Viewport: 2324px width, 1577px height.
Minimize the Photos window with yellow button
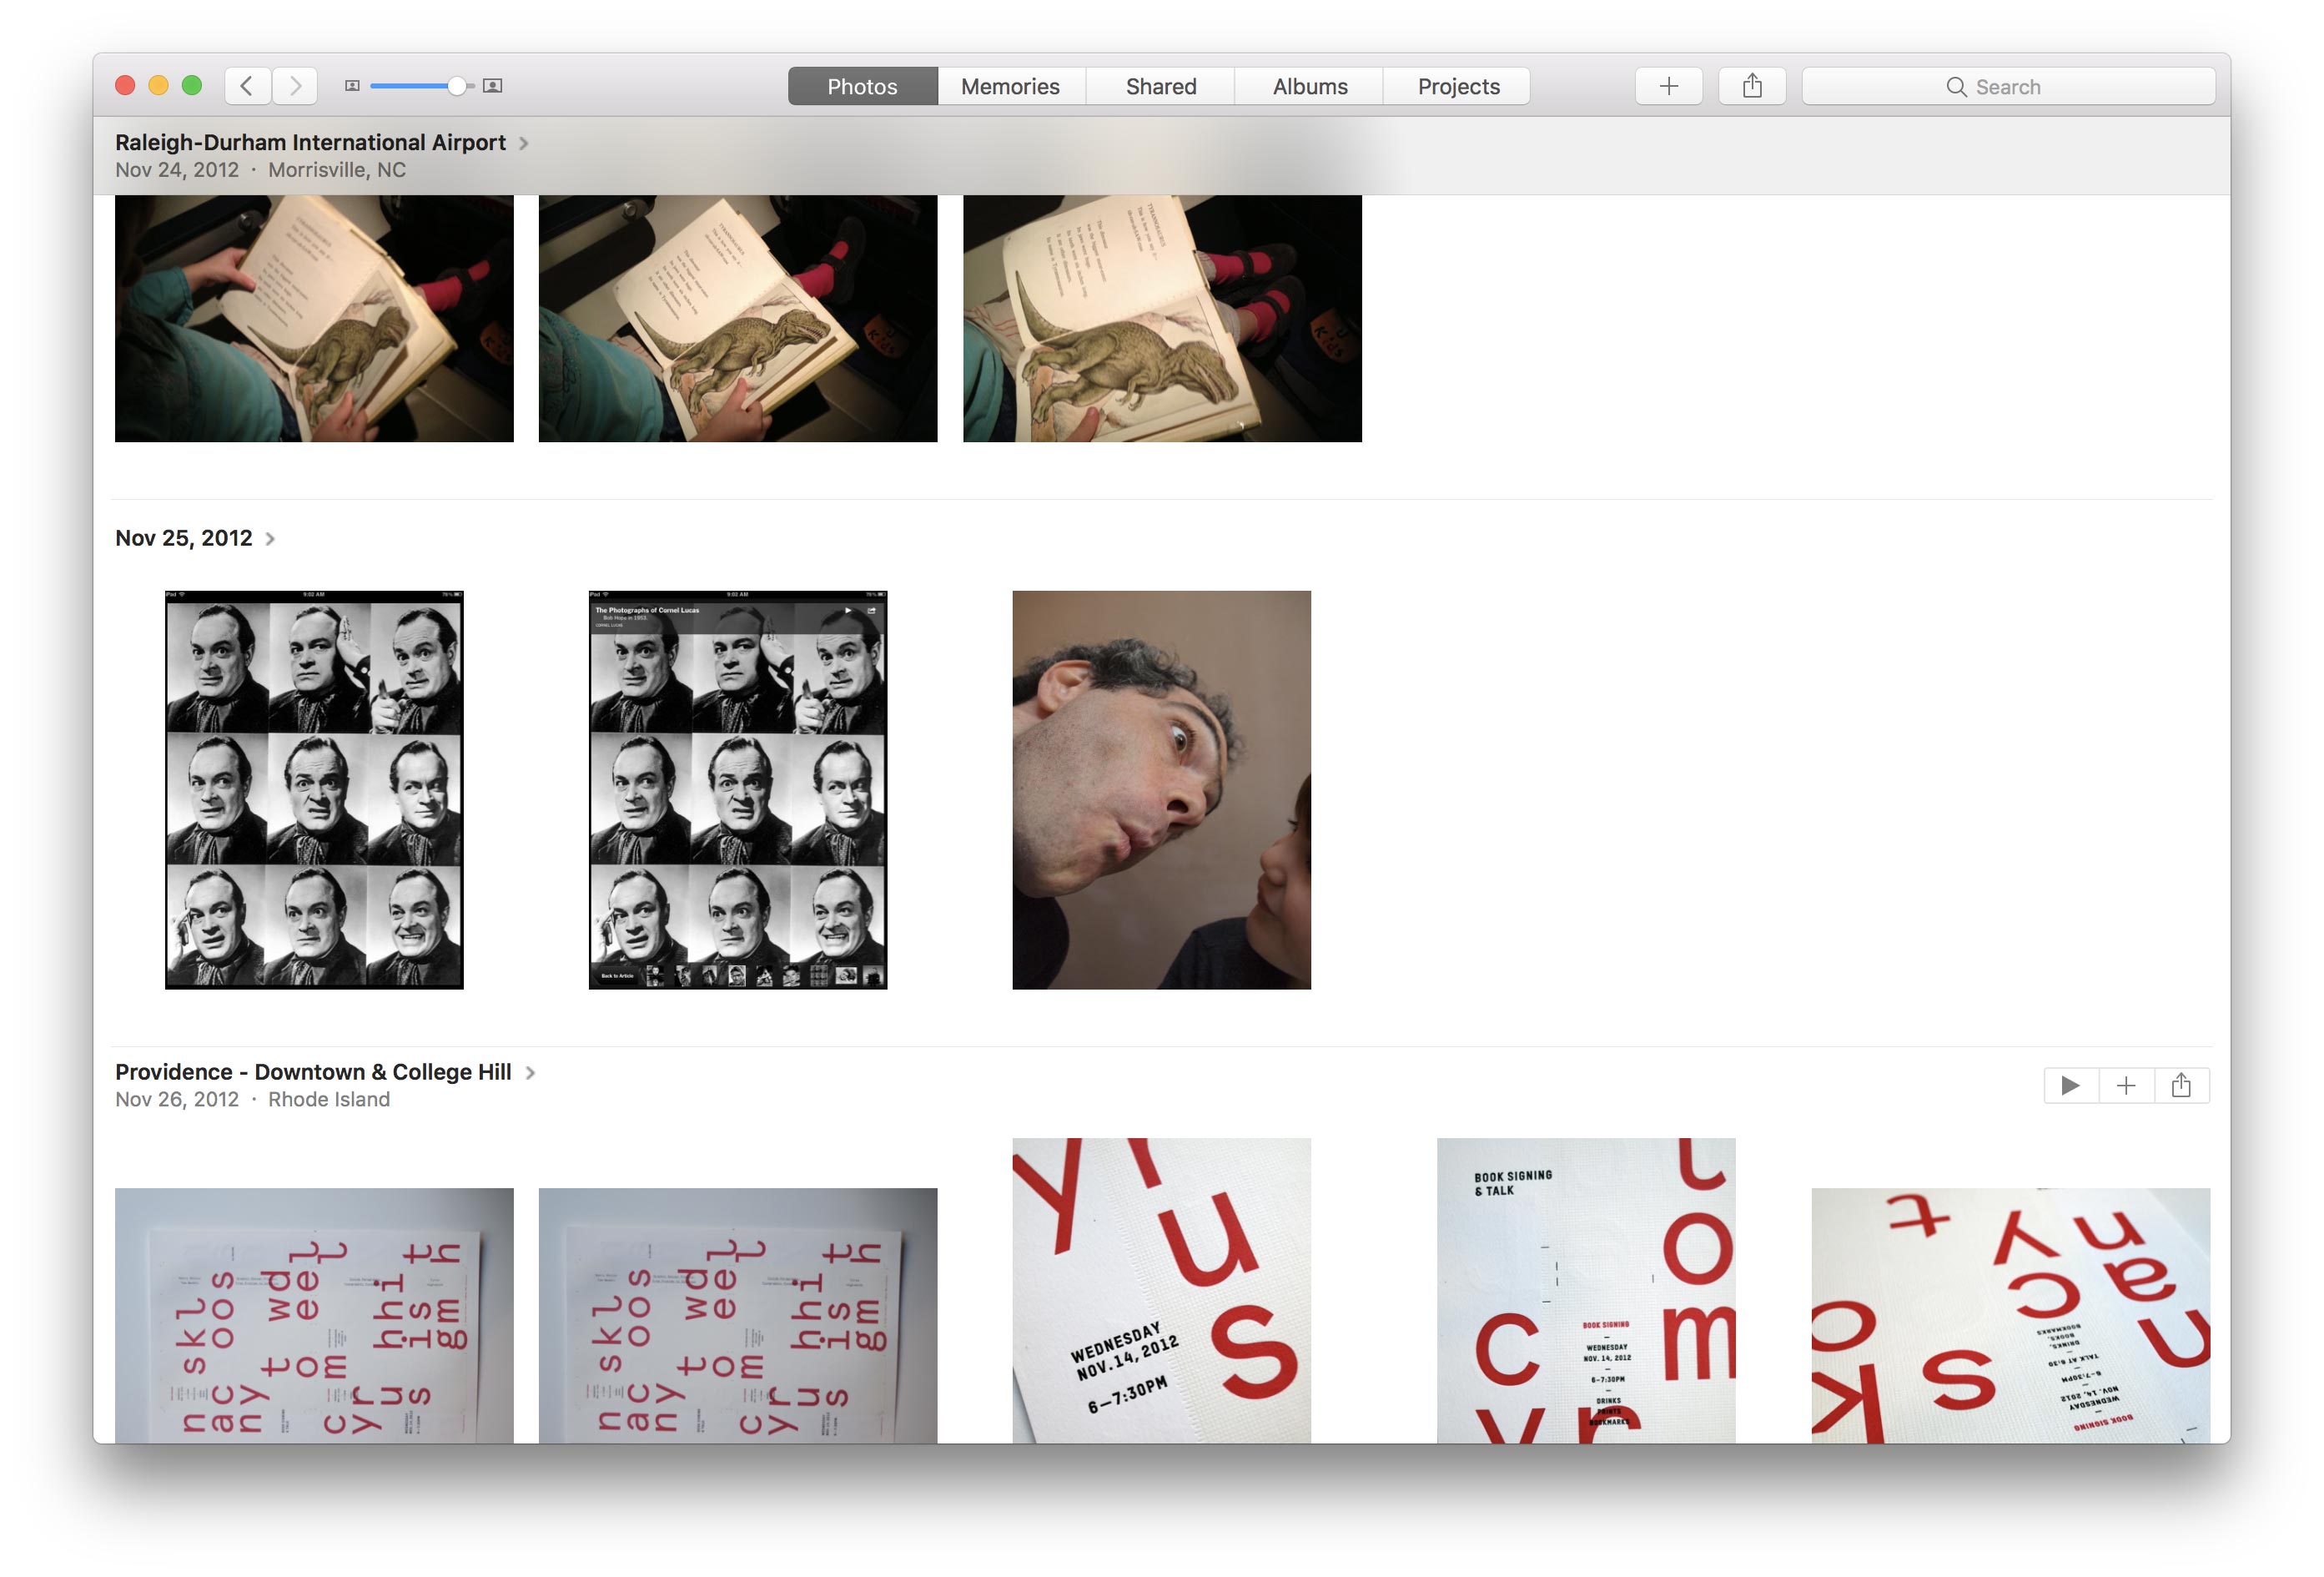pos(158,86)
